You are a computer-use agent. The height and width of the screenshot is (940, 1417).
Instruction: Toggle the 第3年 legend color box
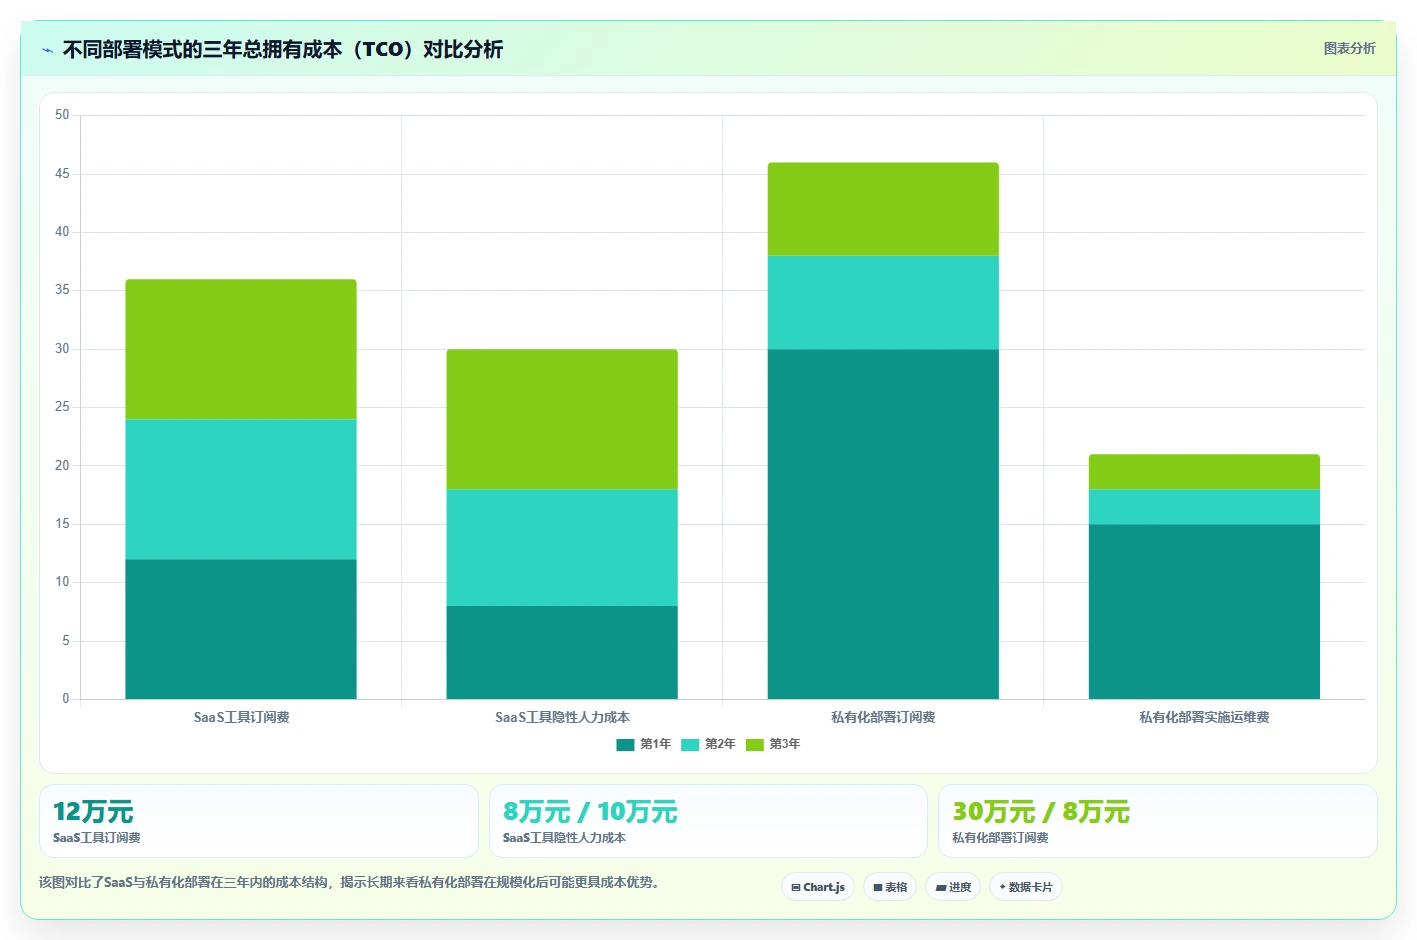(x=755, y=744)
